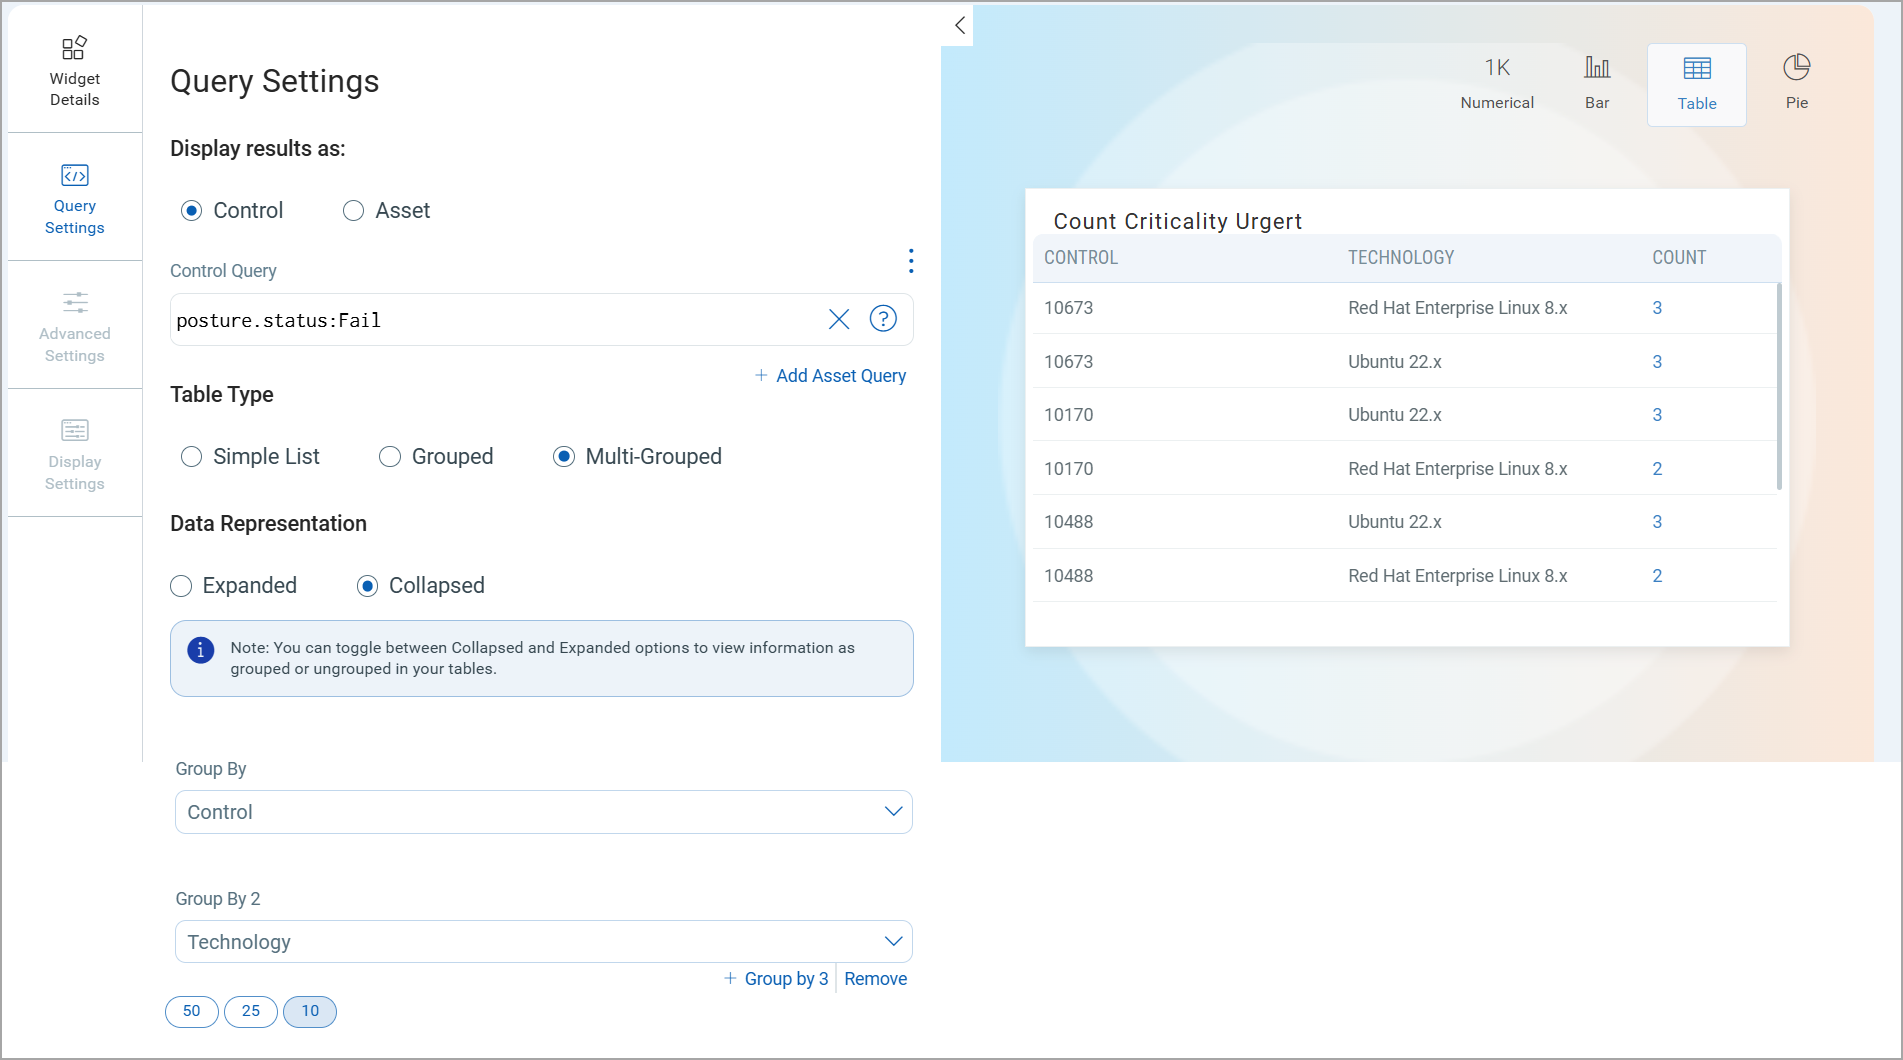Click the info icon in the note box
Viewport: 1903px width, 1060px height.
tap(200, 650)
